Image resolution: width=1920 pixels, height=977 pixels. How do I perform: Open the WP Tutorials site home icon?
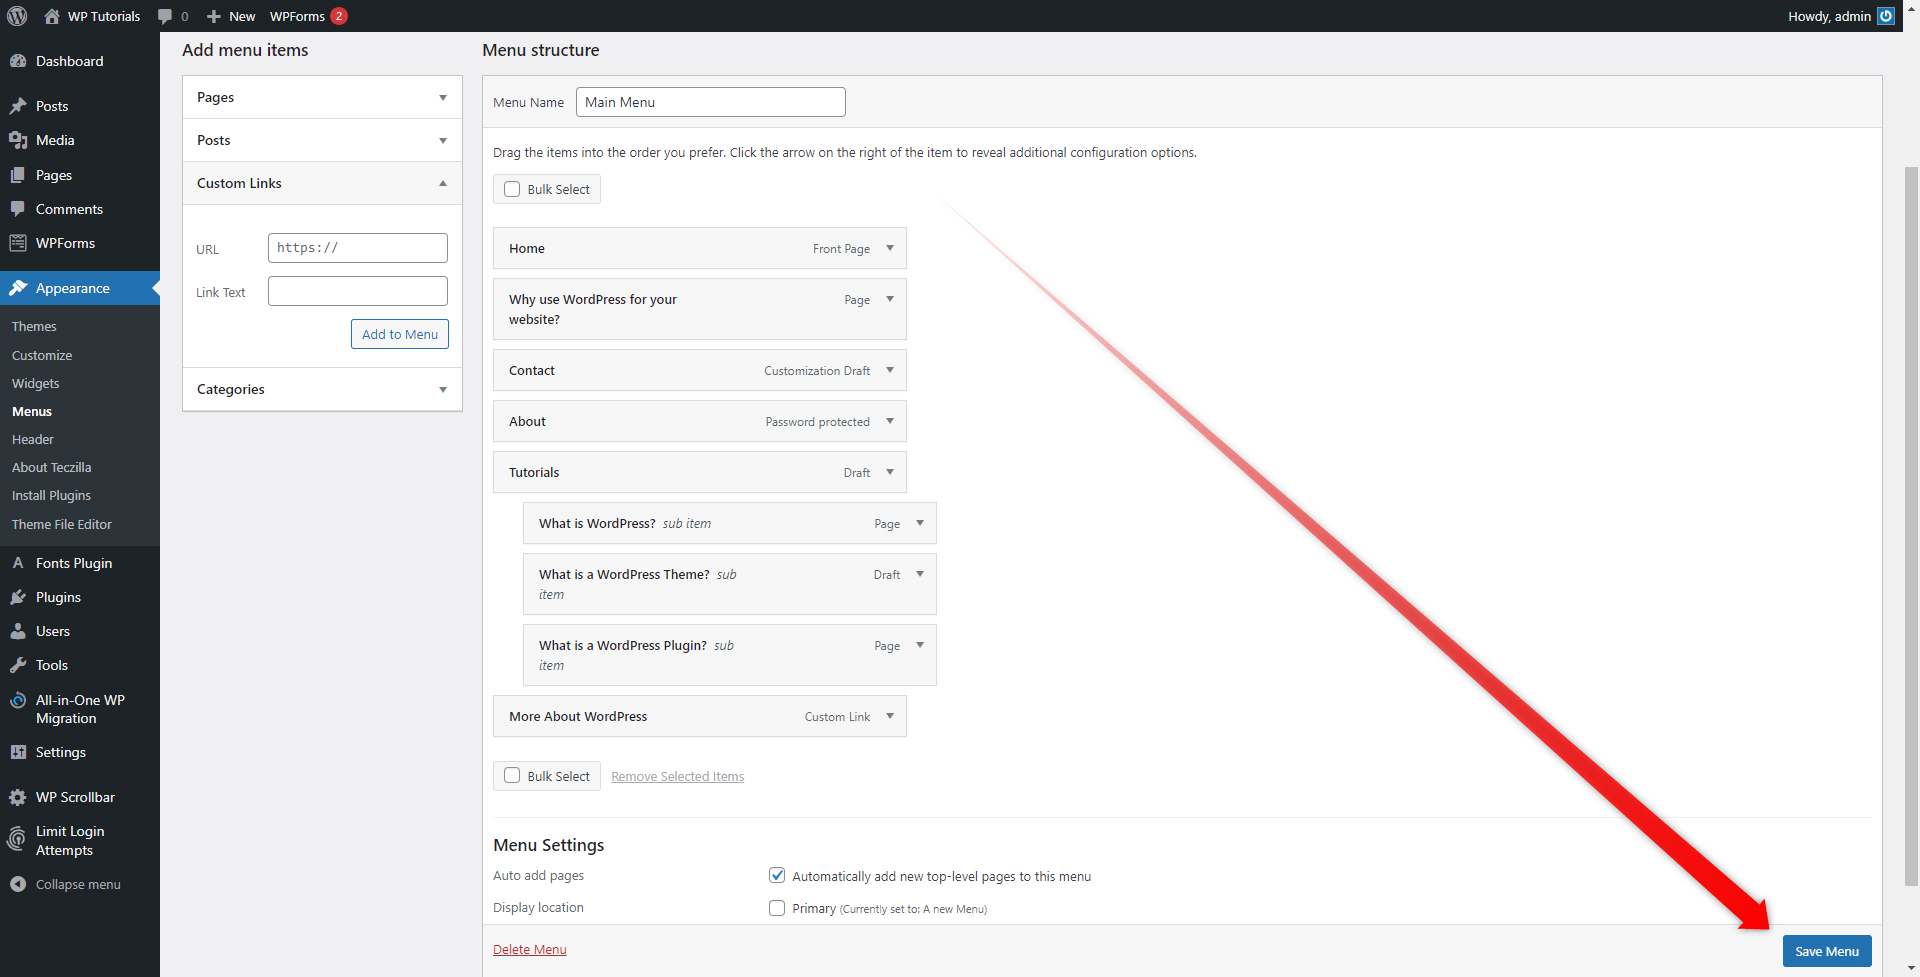point(52,16)
